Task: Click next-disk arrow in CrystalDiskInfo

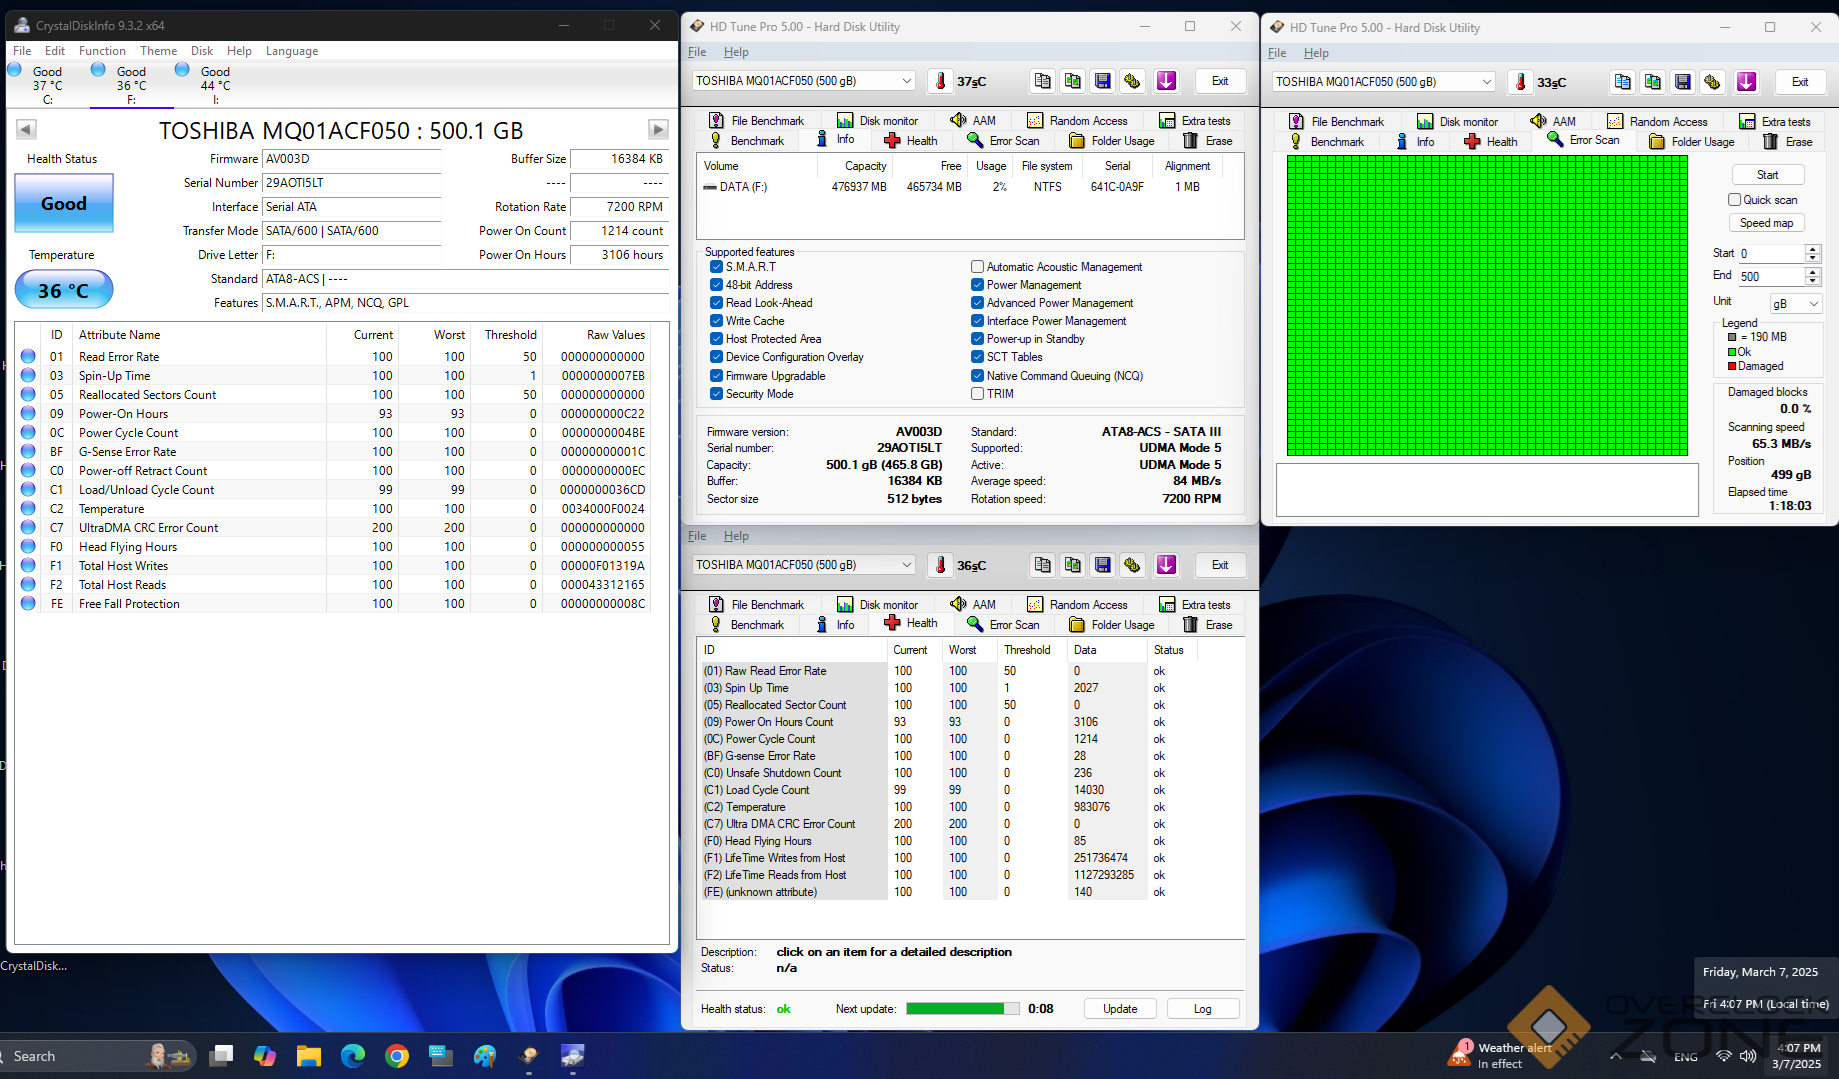Action: tap(657, 129)
